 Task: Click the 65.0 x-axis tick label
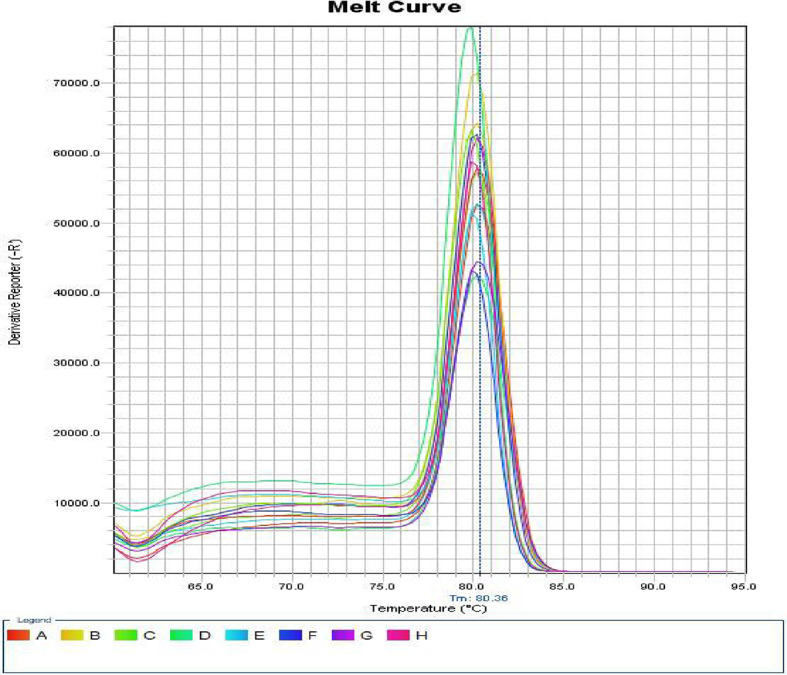click(202, 586)
